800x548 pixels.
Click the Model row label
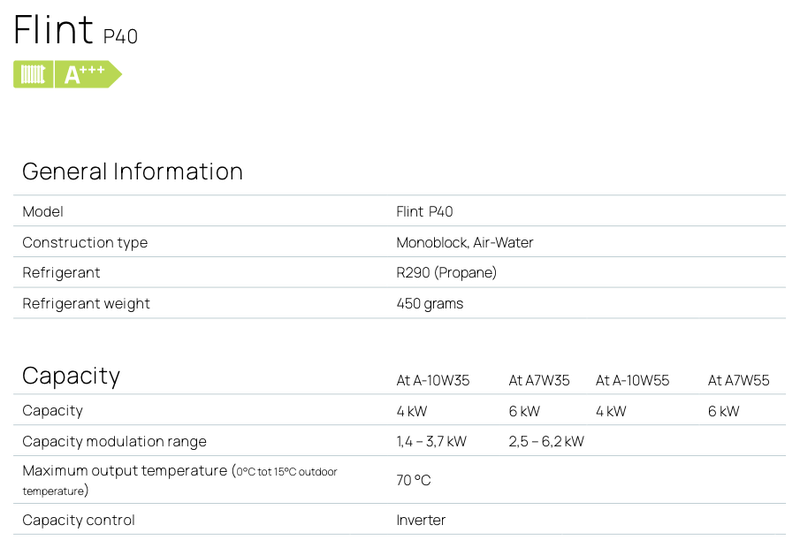click(x=43, y=212)
